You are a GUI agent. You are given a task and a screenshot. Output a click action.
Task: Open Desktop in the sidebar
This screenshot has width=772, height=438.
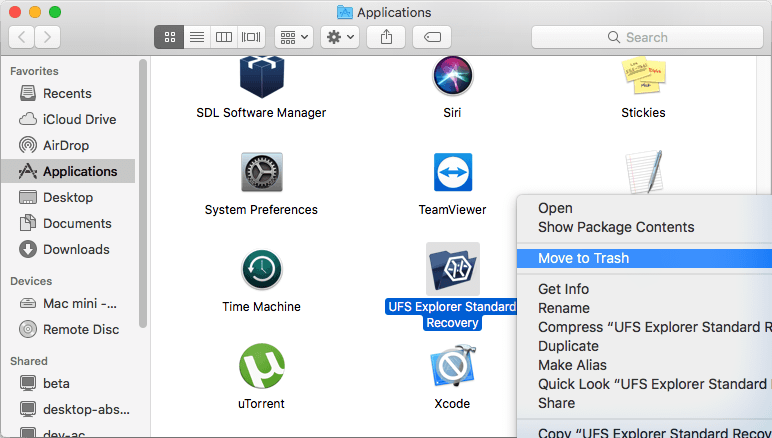pos(68,197)
